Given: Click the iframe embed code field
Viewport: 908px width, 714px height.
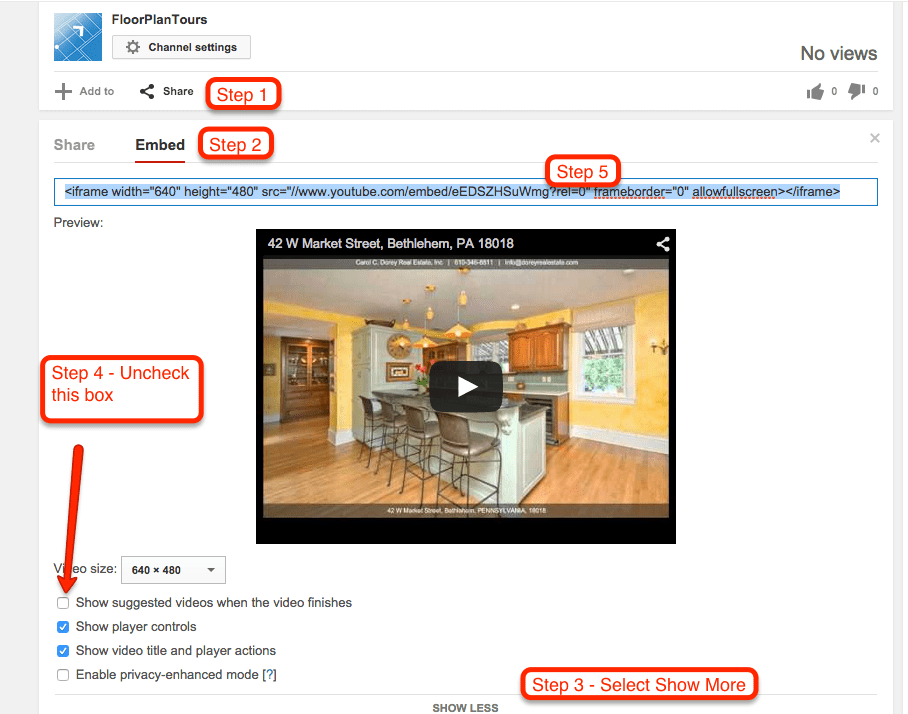Looking at the screenshot, I should click(x=465, y=192).
